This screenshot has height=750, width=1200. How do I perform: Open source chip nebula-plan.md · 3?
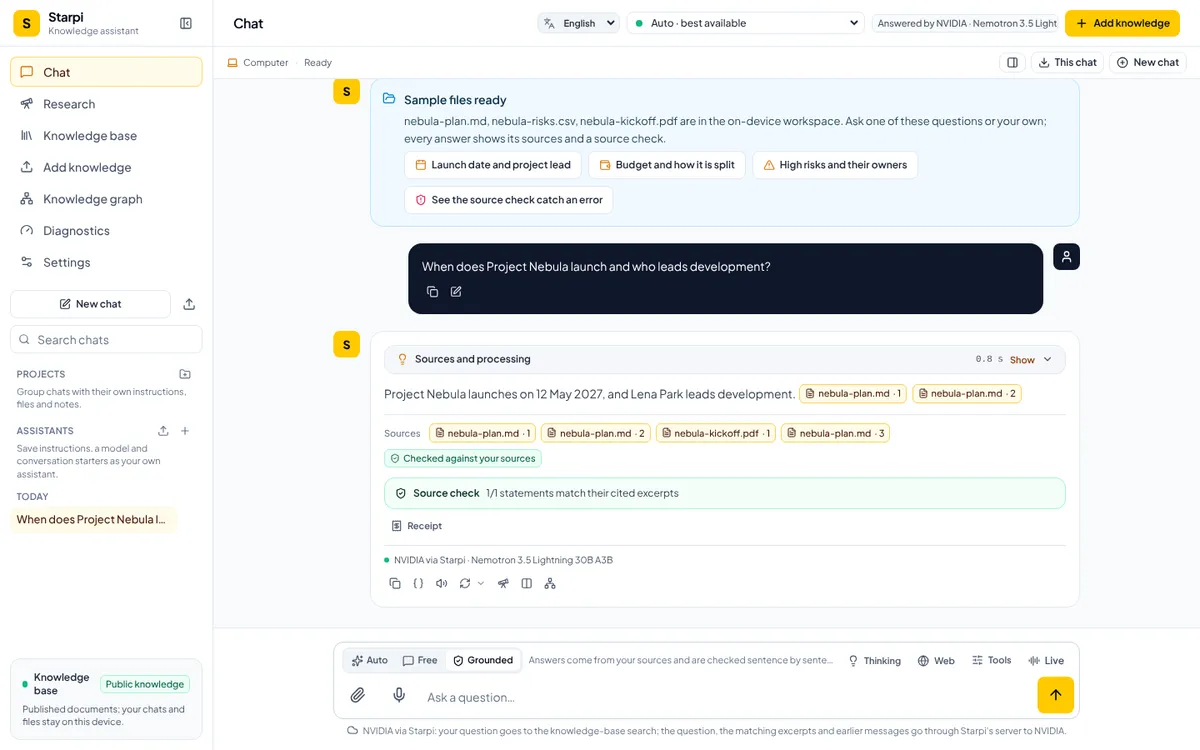[835, 433]
